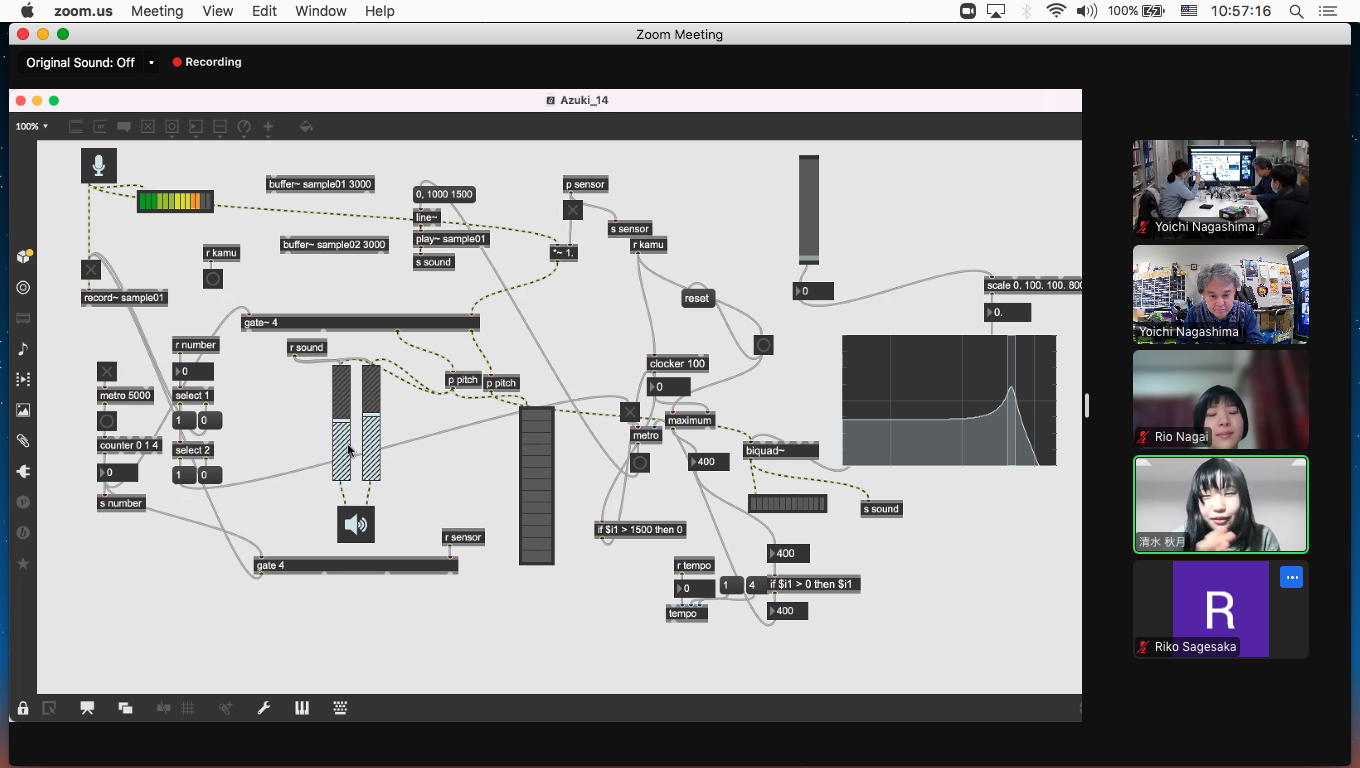The image size is (1360, 768).
Task: Click the tall vertical slider above the scale object
Action: click(809, 210)
